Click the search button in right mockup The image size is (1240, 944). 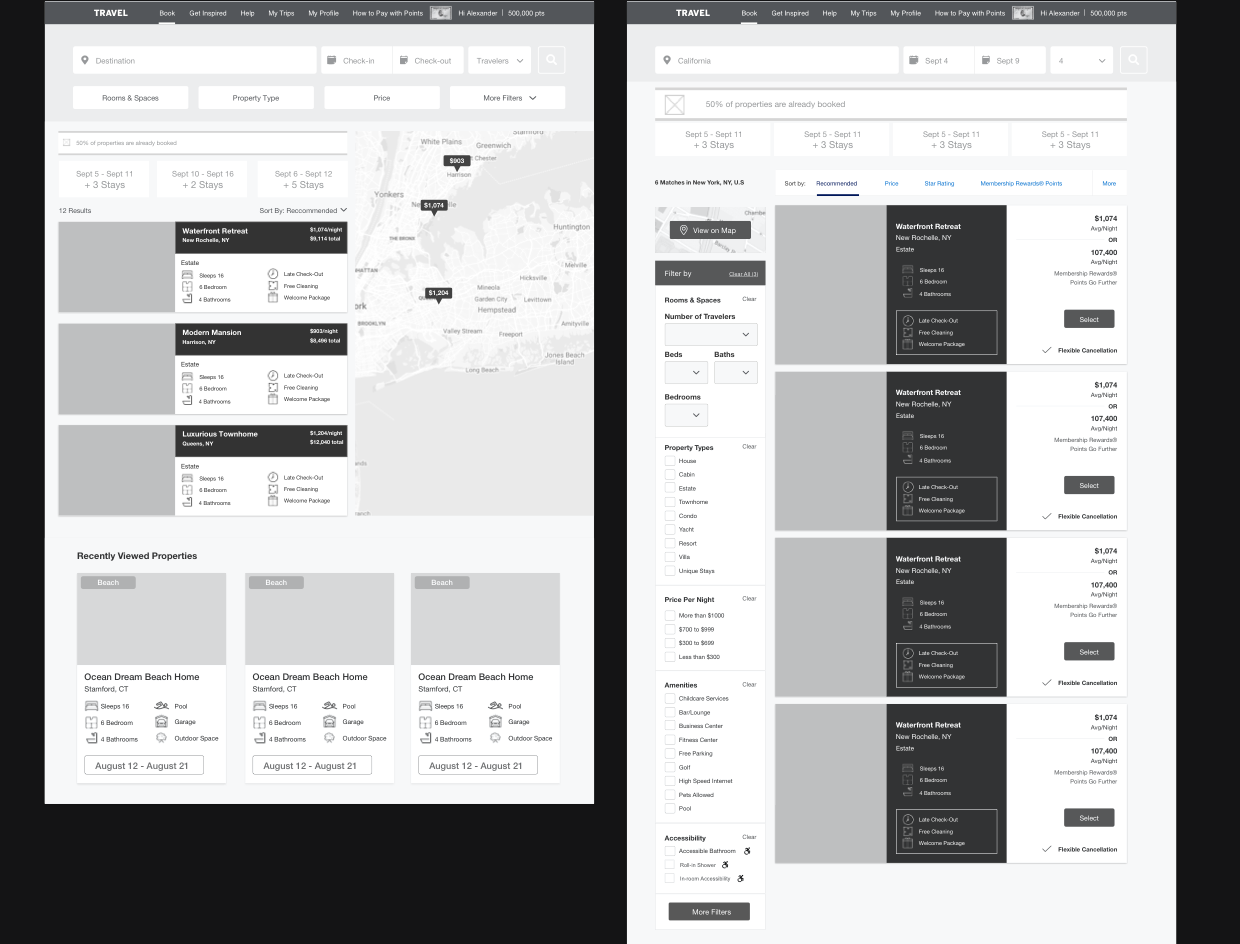click(1133, 60)
